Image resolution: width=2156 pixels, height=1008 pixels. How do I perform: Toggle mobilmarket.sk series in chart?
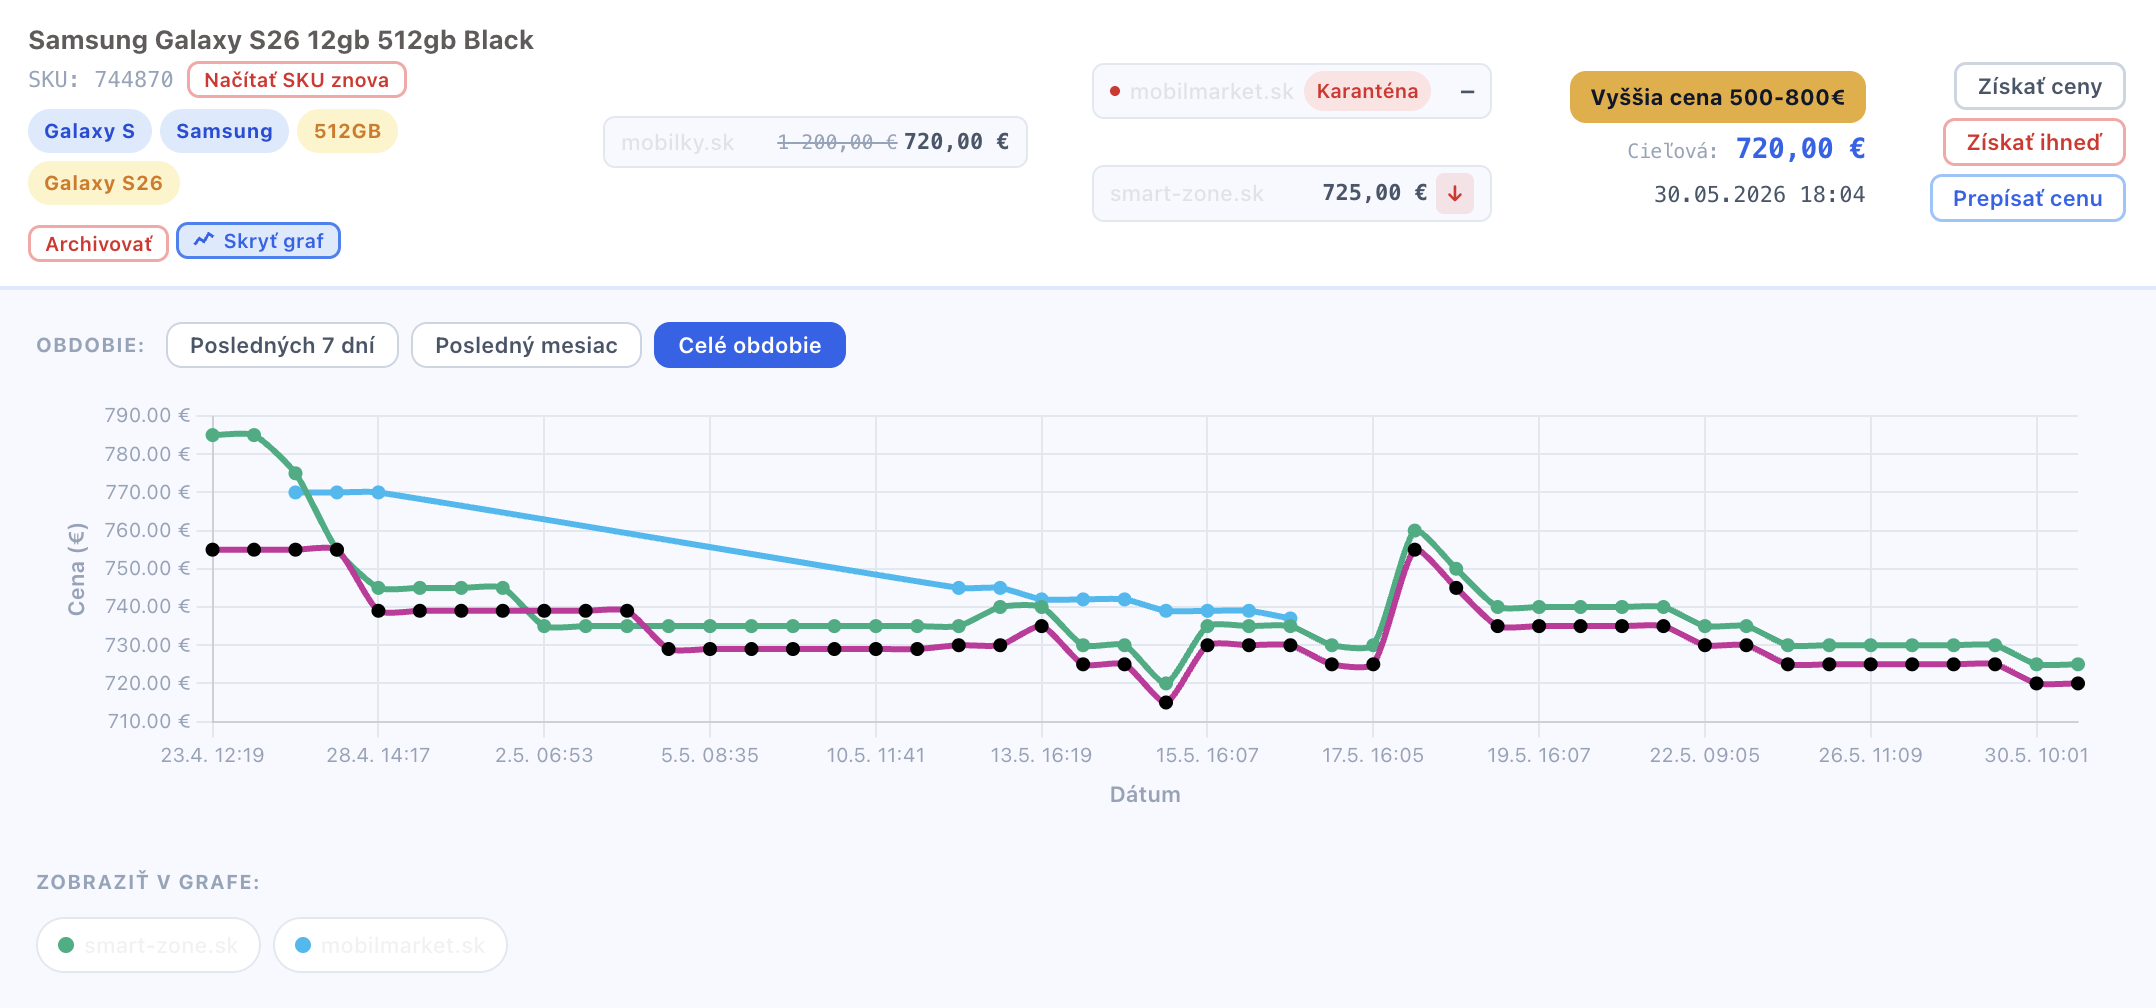[390, 945]
